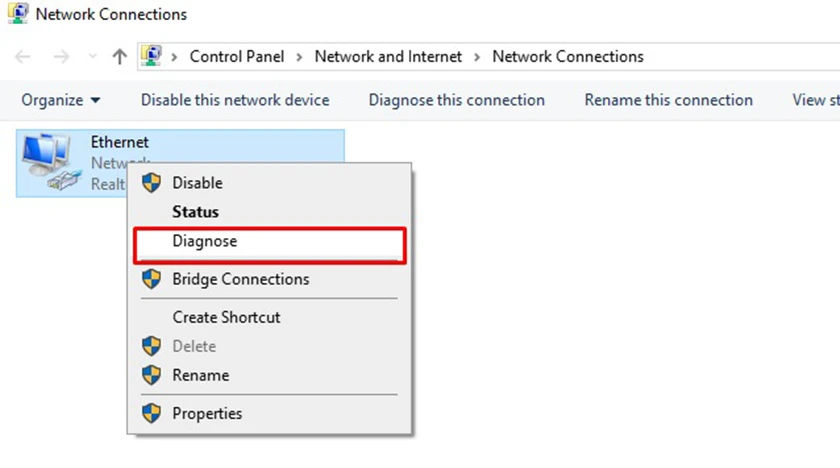Click Diagnose this connection toolbar button

(456, 100)
